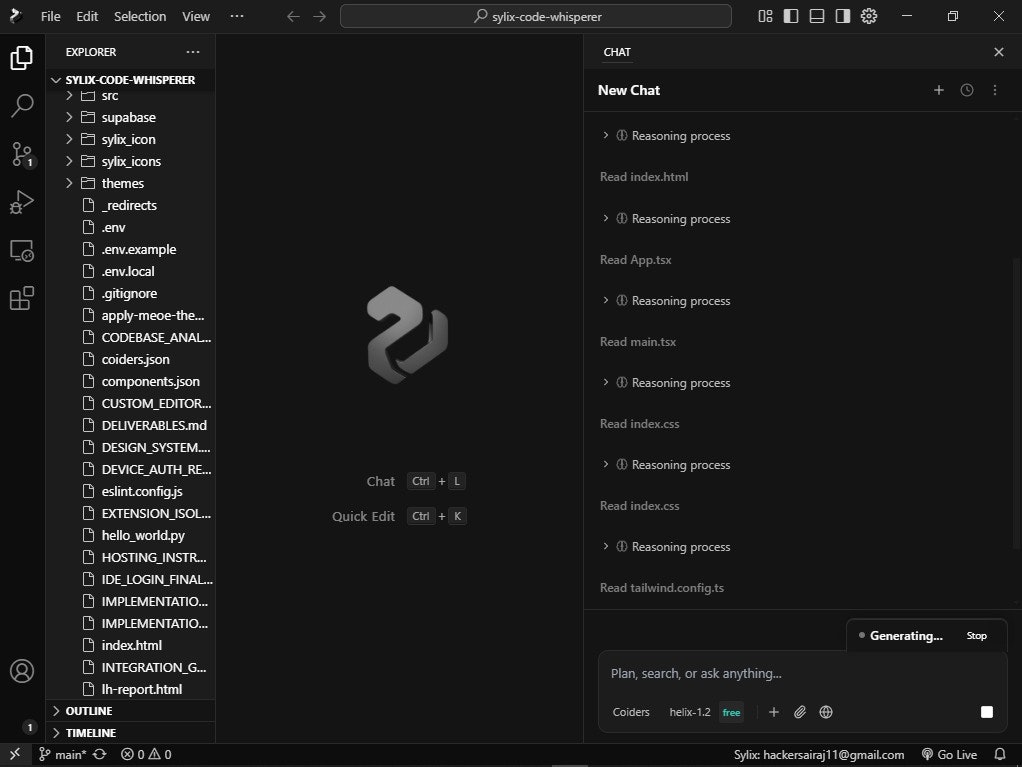
Task: Collapse the SYLIX-CODE-WHISPERER folder section
Action: pos(130,80)
